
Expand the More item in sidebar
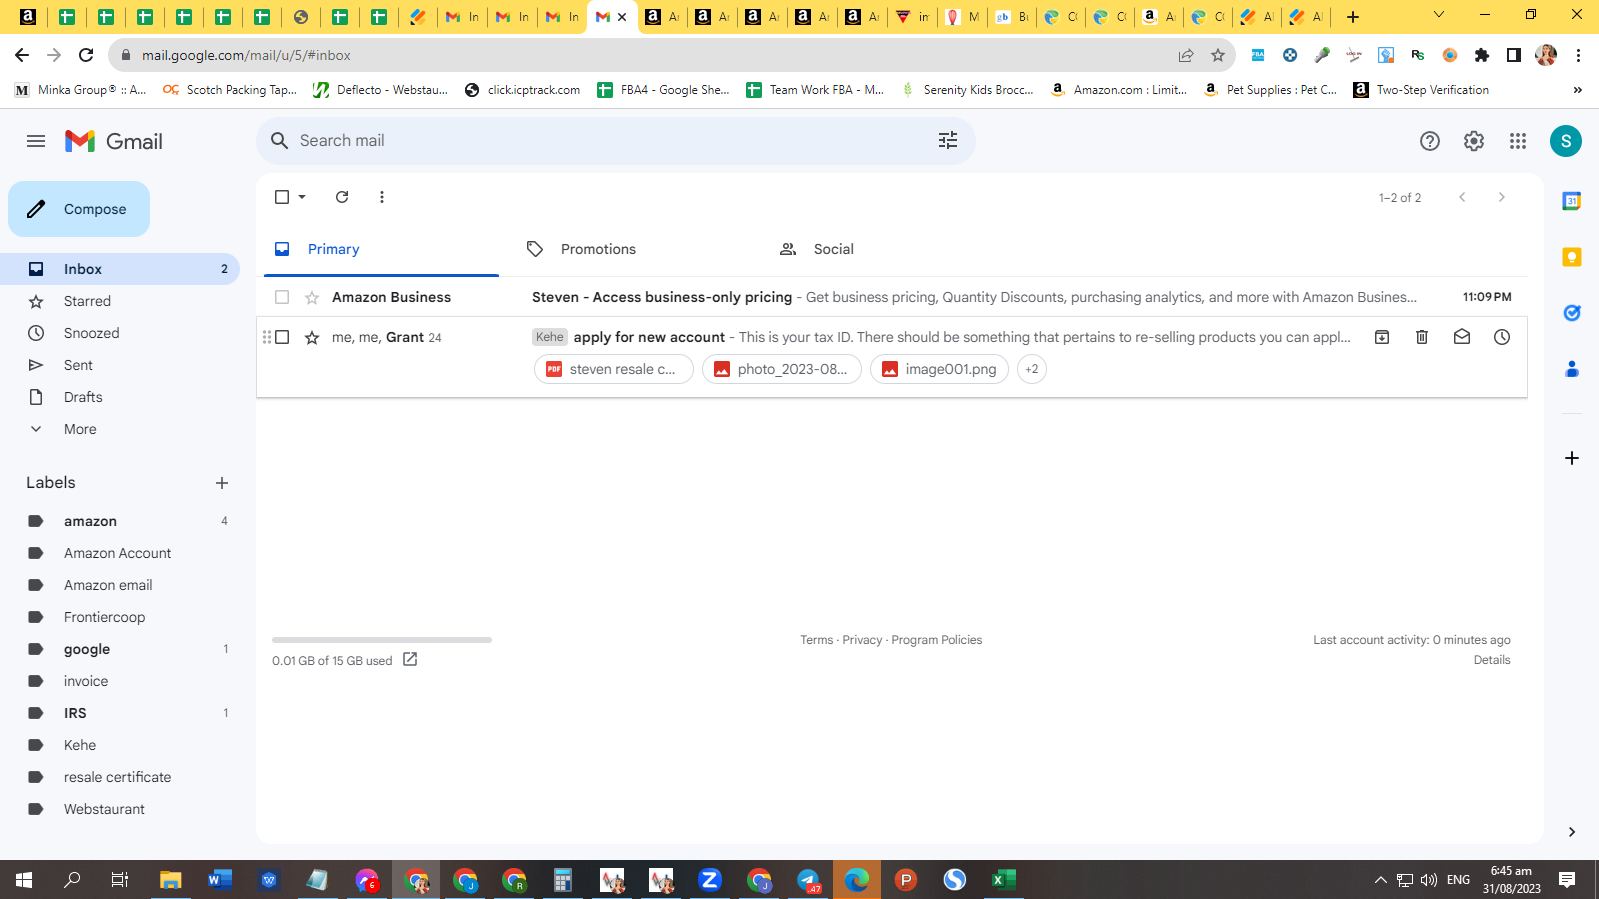(x=80, y=429)
